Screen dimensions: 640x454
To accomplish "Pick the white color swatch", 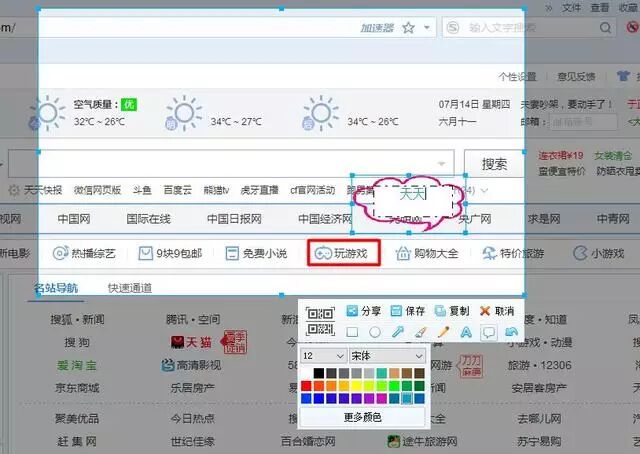I will tap(306, 373).
